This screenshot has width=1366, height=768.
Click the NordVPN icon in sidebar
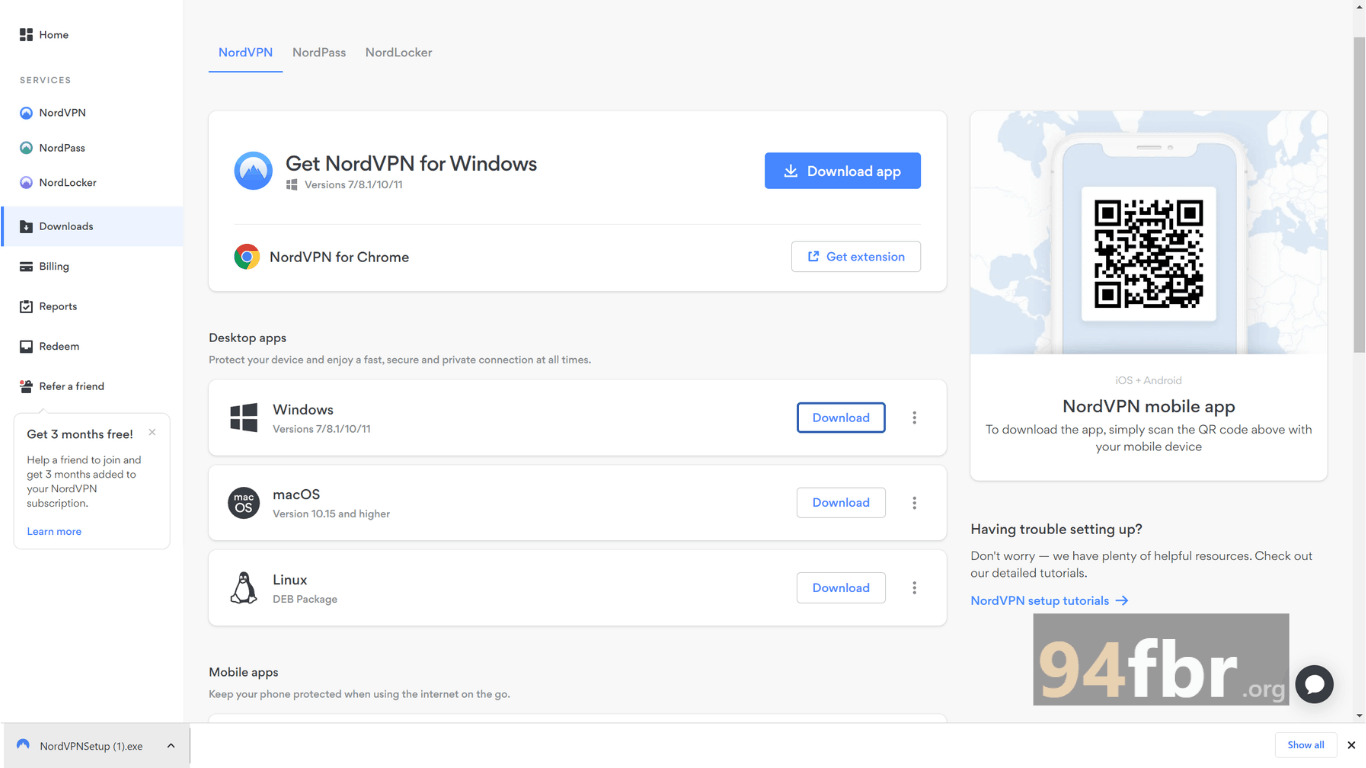pyautogui.click(x=26, y=113)
